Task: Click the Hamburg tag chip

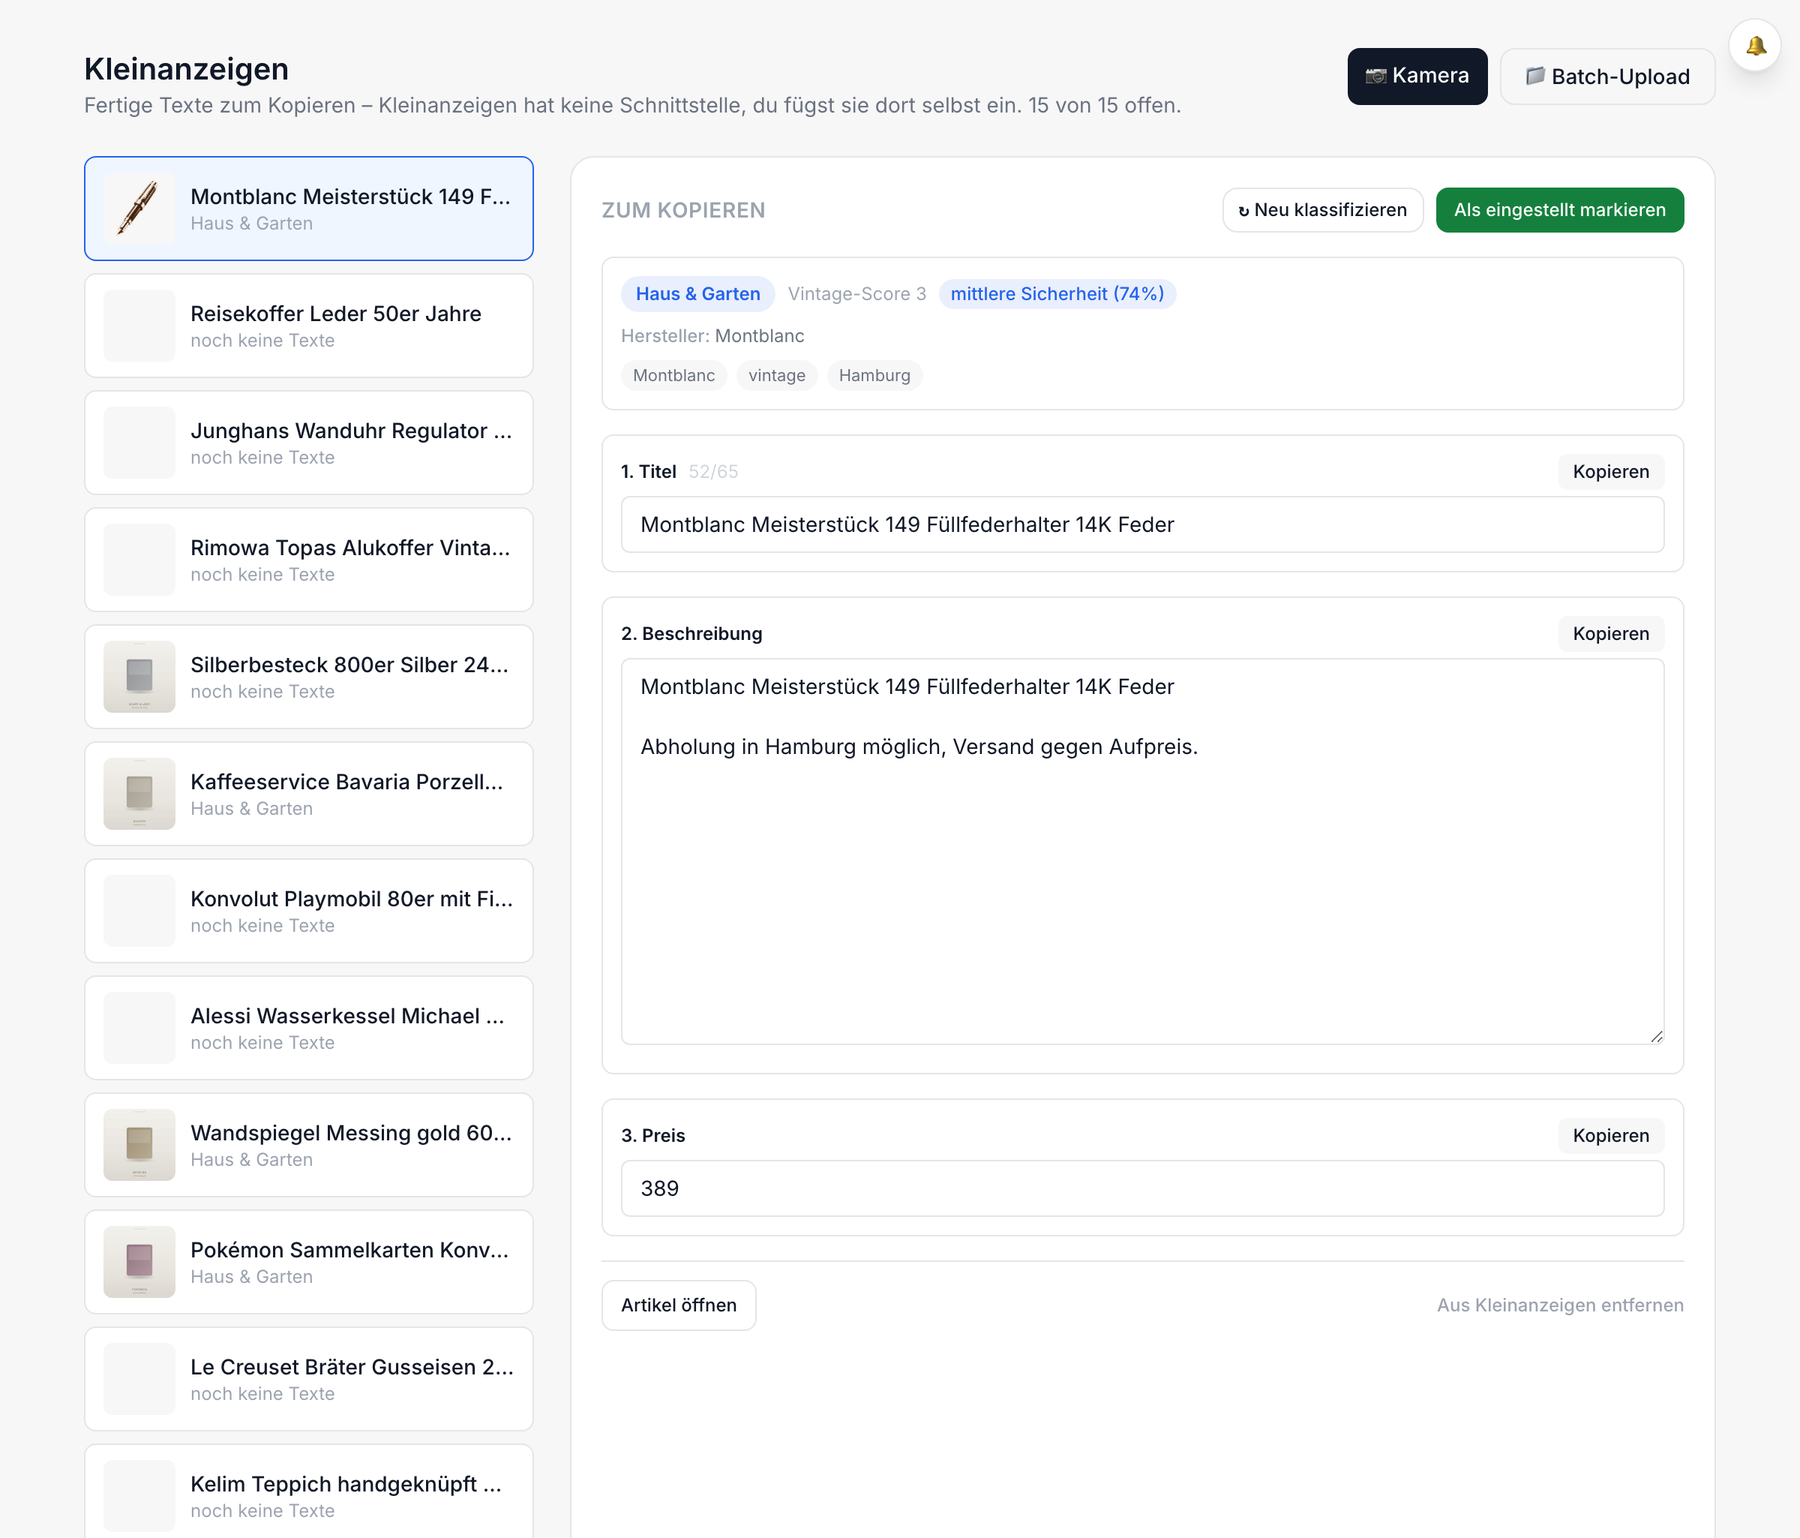Action: click(x=875, y=376)
